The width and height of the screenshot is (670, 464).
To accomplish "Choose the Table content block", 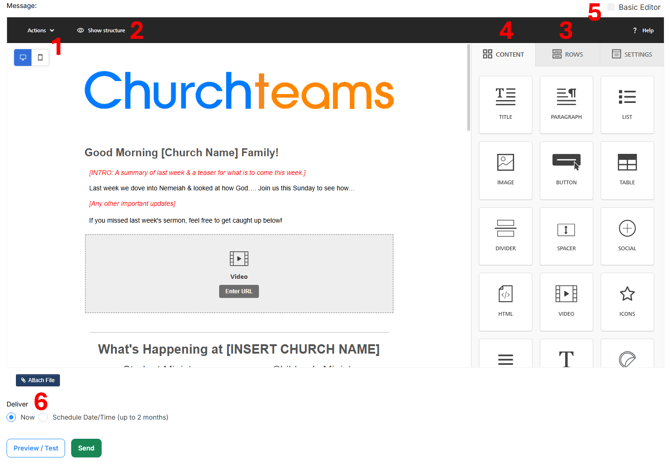I will coord(627,170).
